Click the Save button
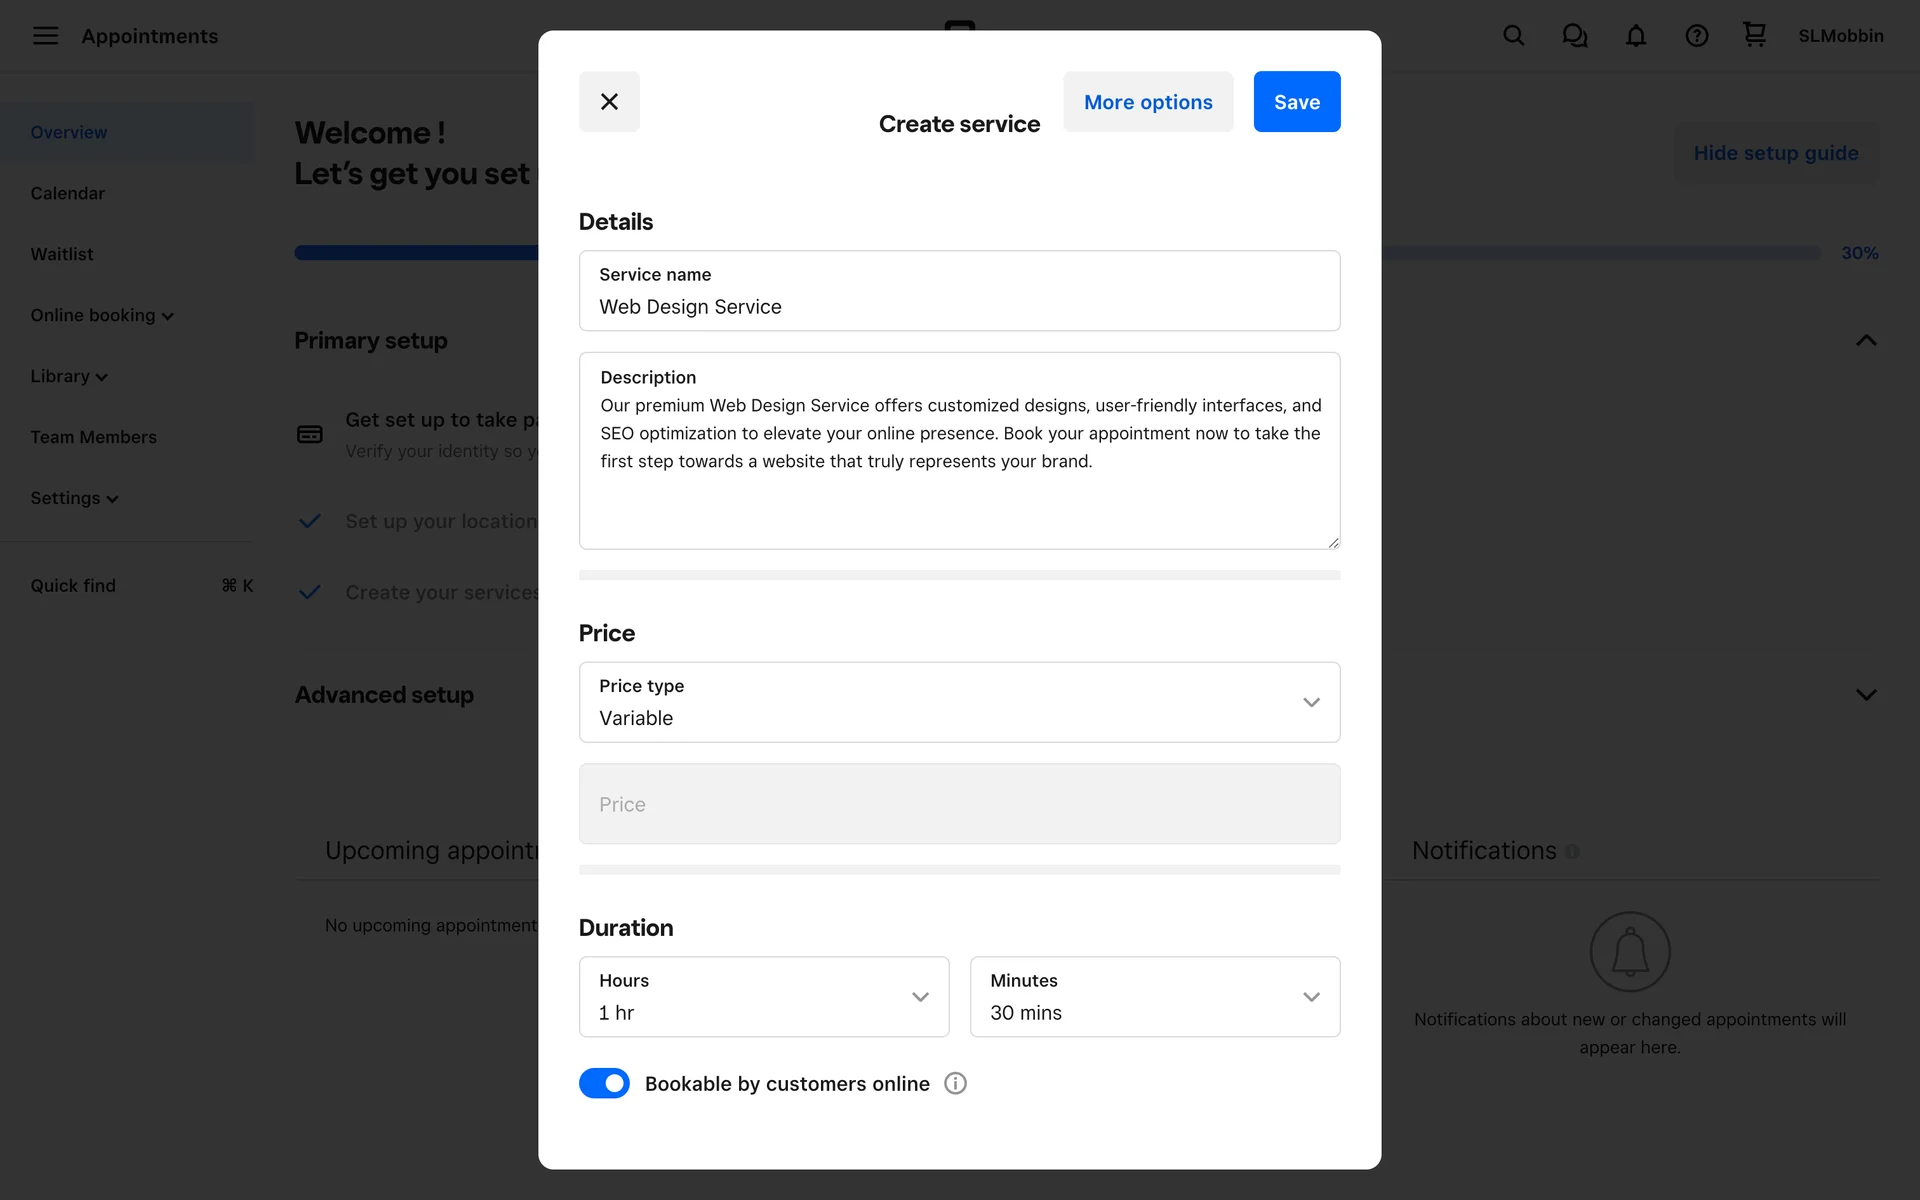This screenshot has height=1200, width=1920. 1296,101
